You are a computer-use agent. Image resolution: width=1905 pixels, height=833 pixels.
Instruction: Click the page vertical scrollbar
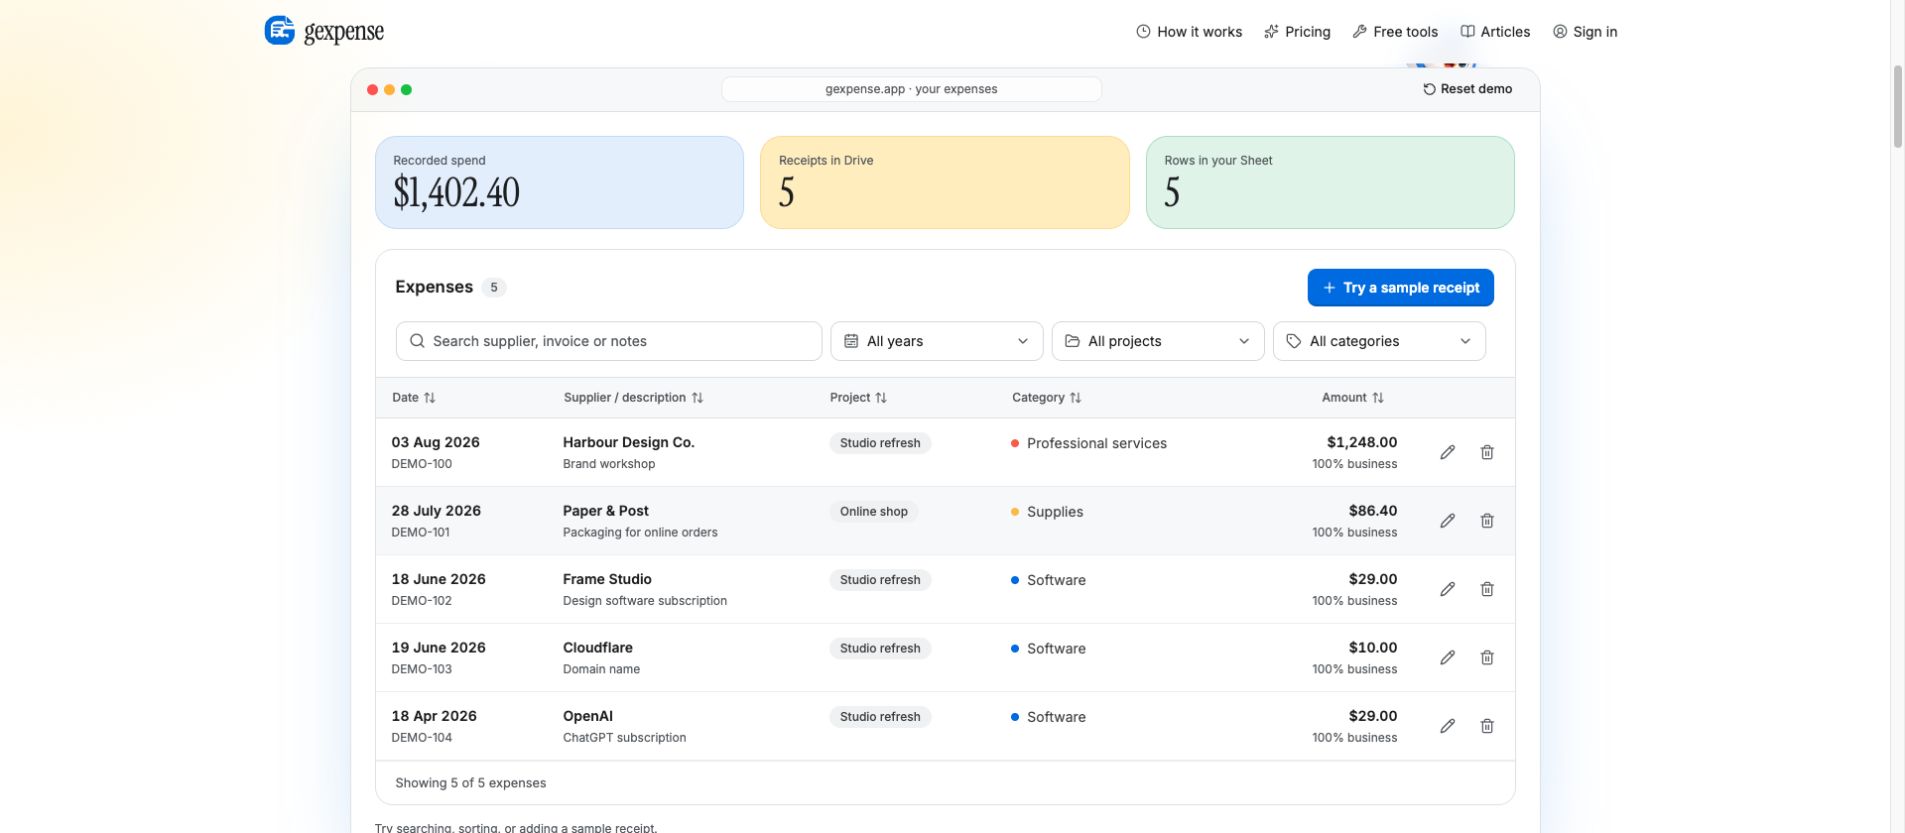pyautogui.click(x=1897, y=107)
